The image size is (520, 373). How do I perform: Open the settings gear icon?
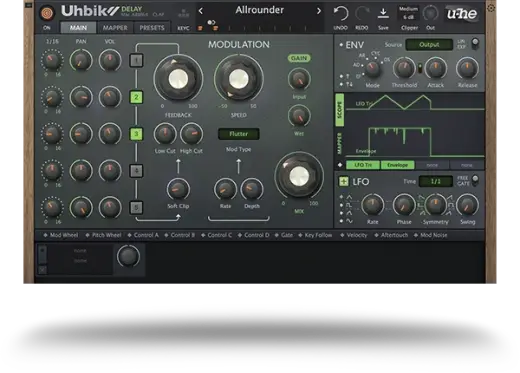(491, 8)
